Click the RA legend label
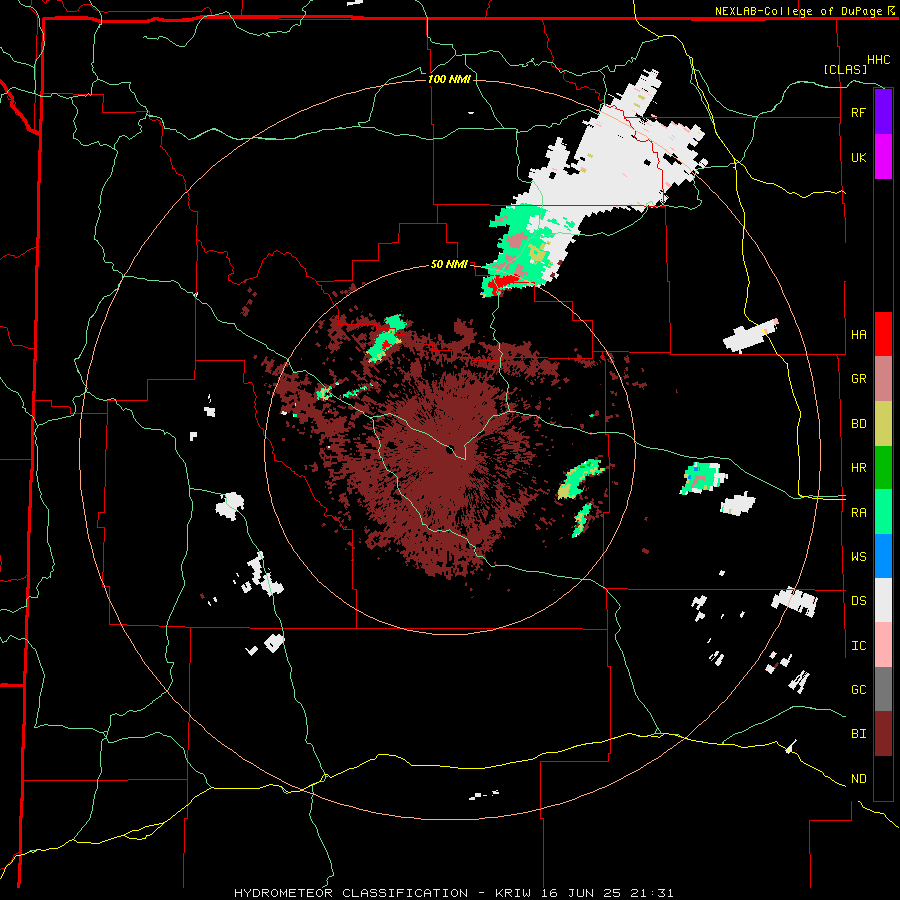Image resolution: width=900 pixels, height=900 pixels. coord(859,512)
